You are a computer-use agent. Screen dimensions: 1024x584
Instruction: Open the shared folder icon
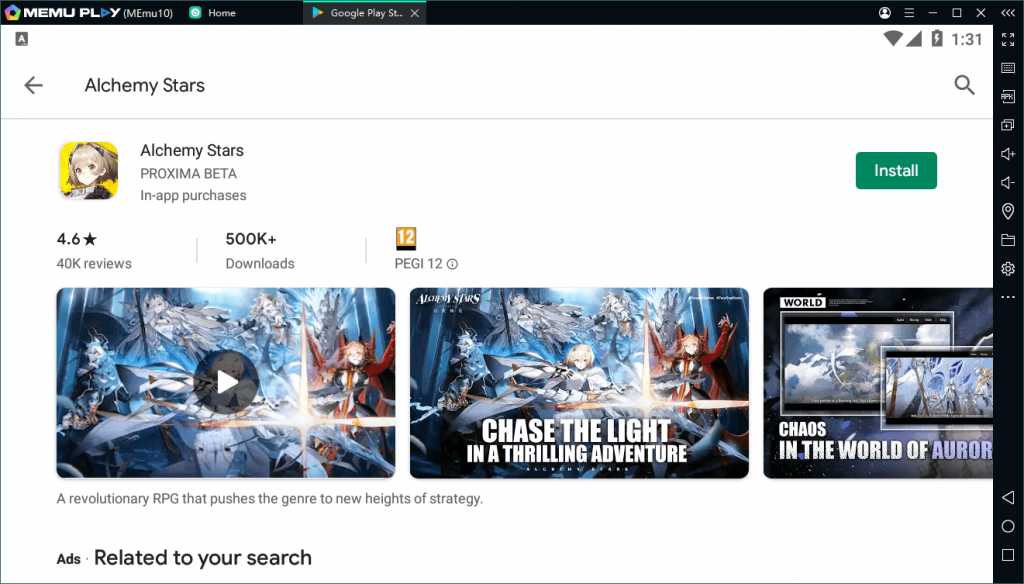coord(1008,240)
